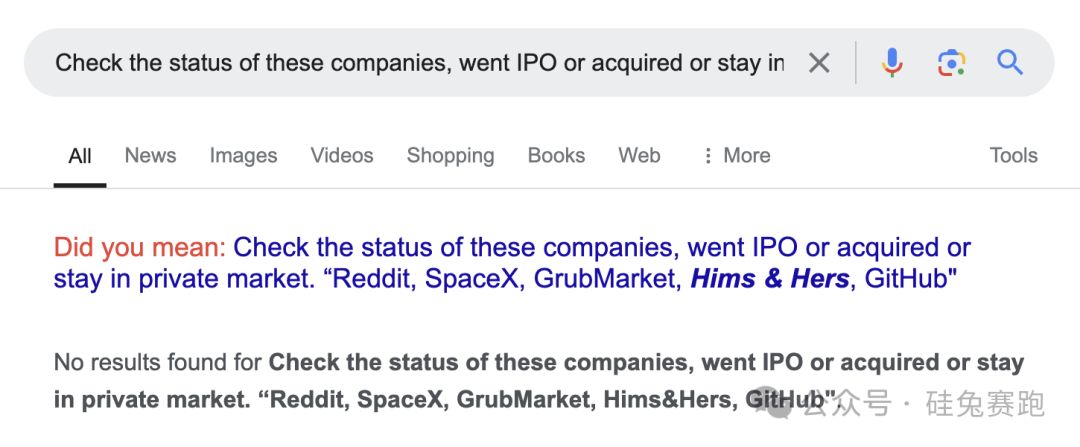Start voice search with the microphone icon

click(892, 63)
